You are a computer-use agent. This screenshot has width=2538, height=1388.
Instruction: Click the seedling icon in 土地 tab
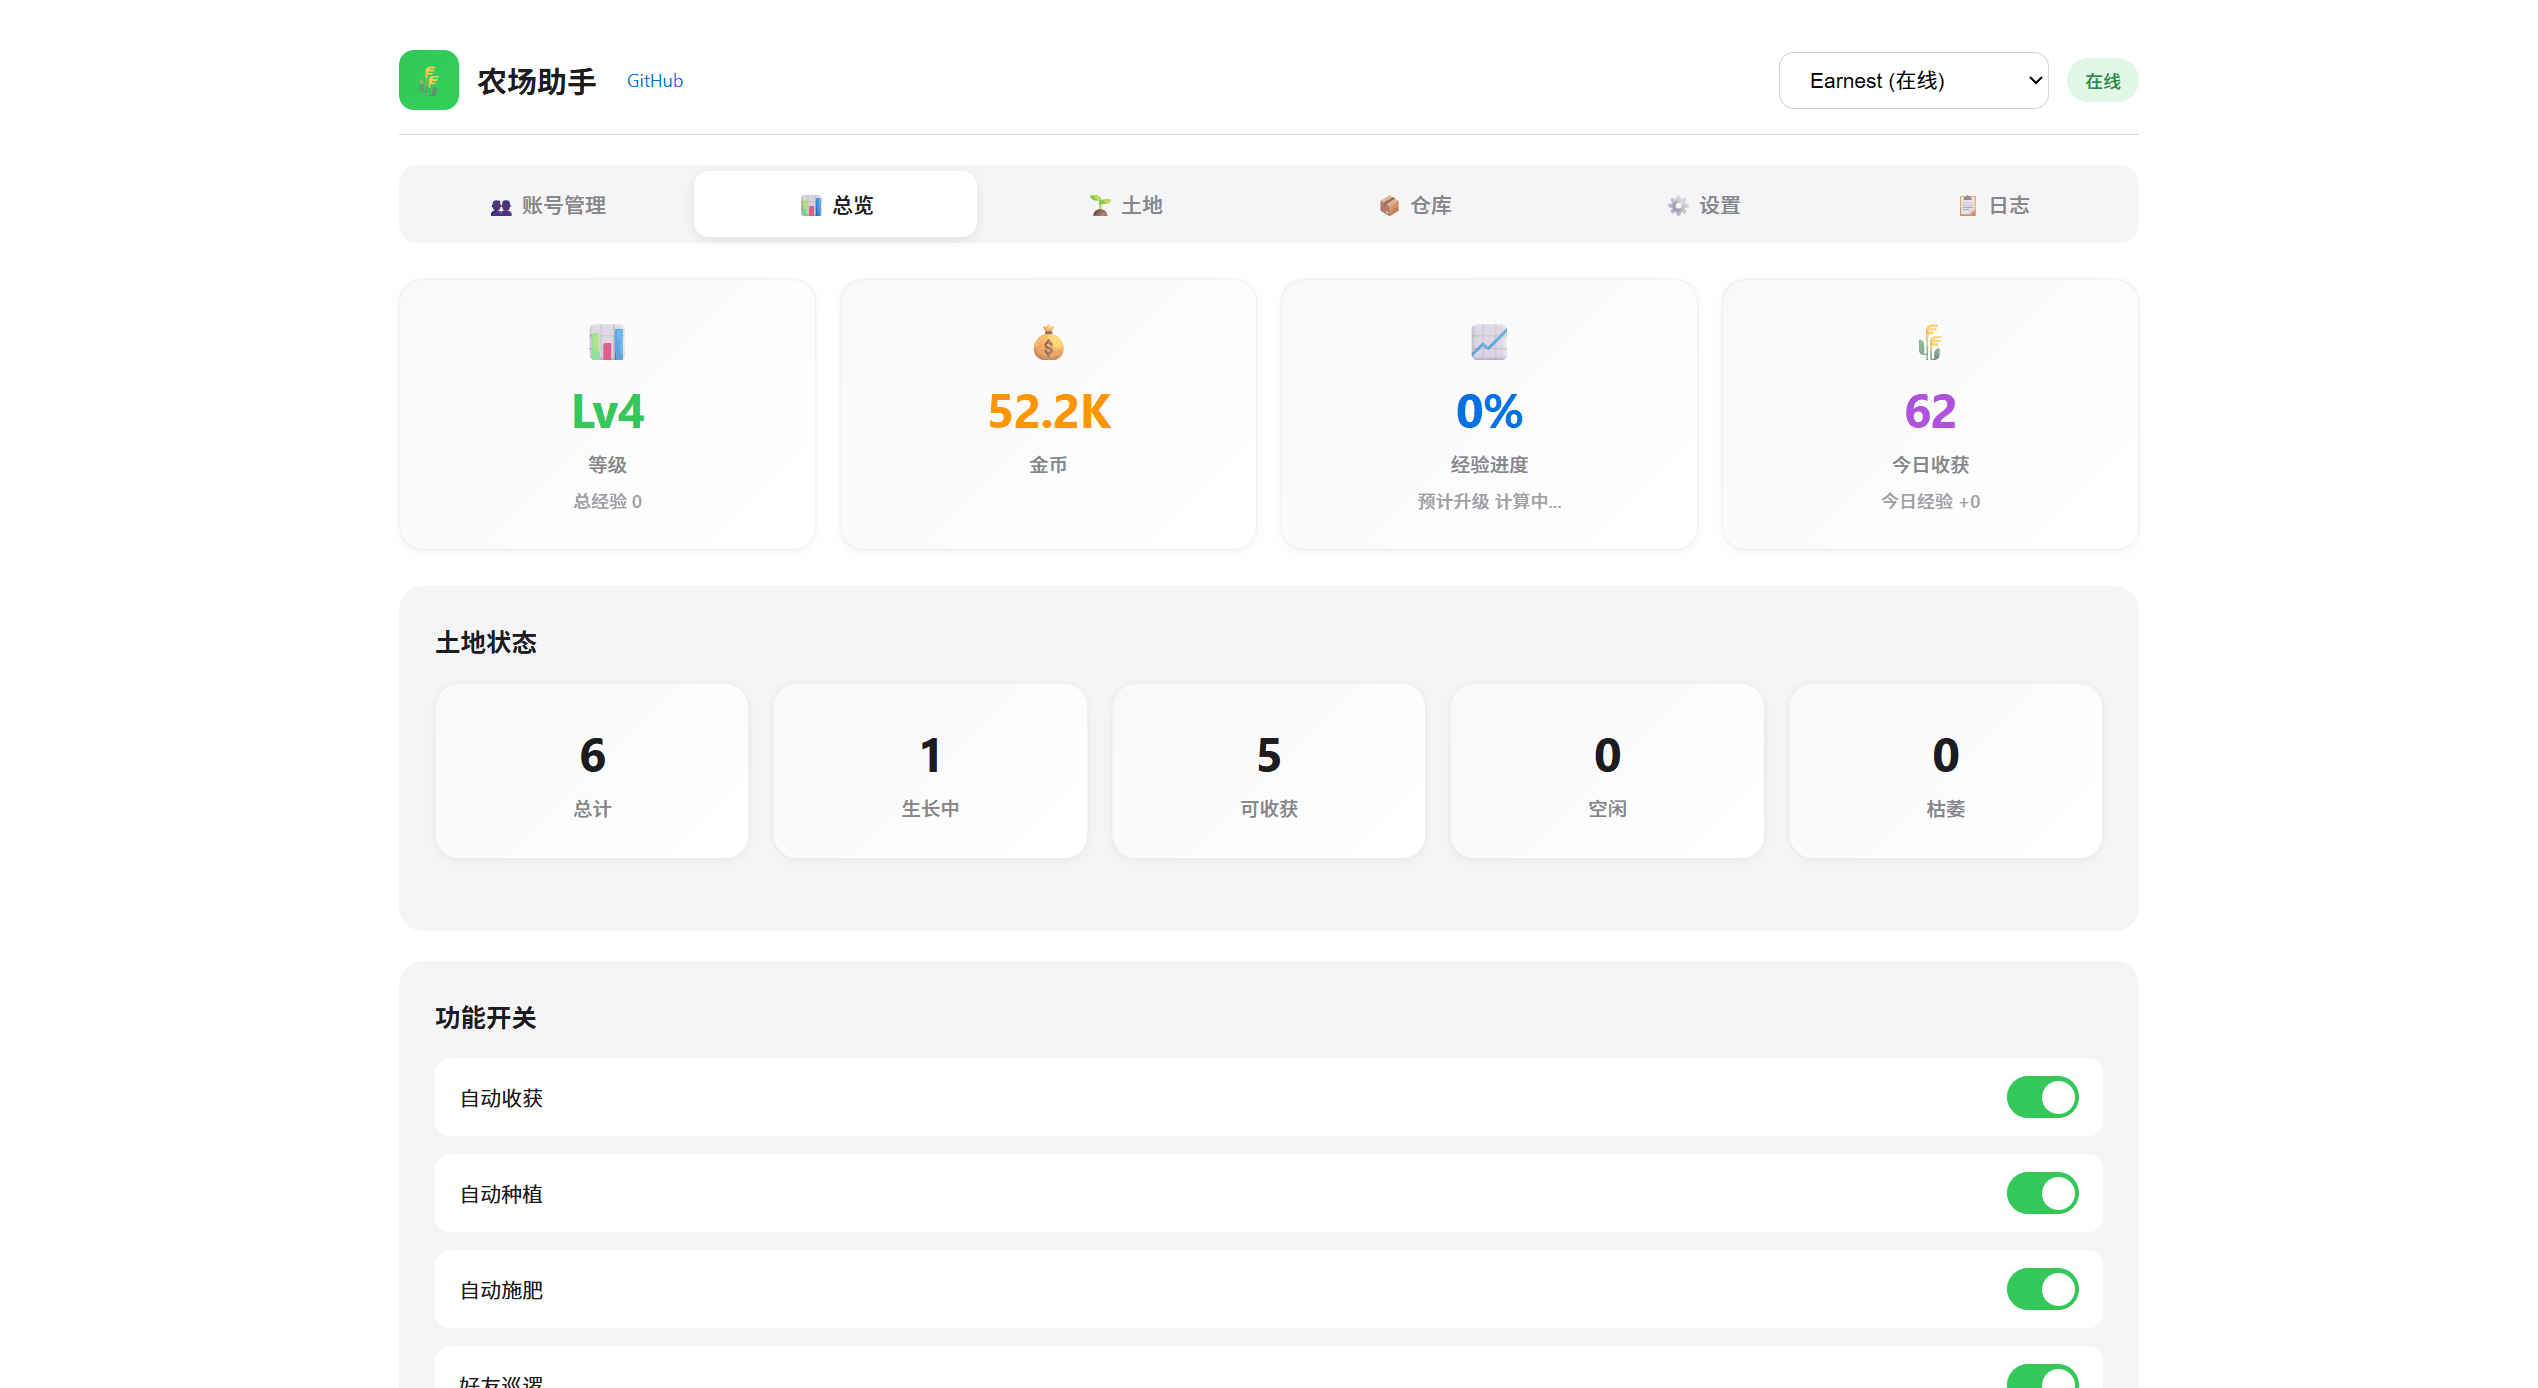1100,206
